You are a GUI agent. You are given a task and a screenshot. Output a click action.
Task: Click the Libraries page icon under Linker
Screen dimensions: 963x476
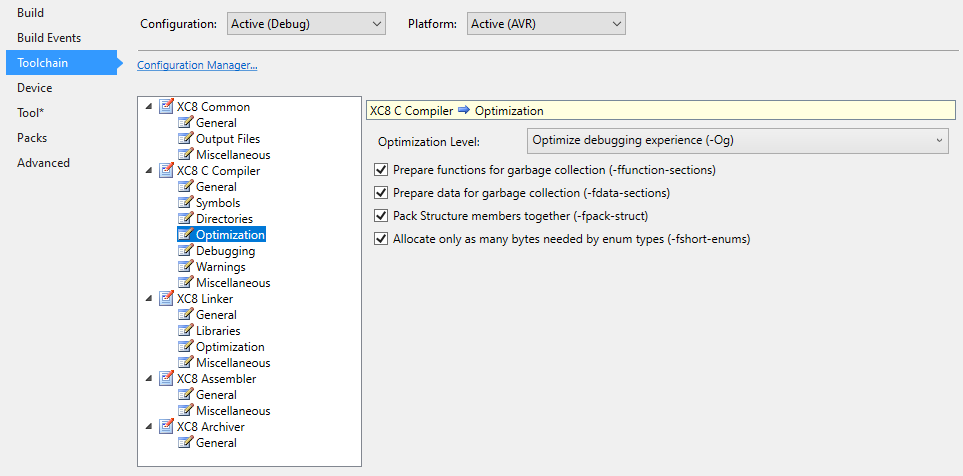coord(185,331)
